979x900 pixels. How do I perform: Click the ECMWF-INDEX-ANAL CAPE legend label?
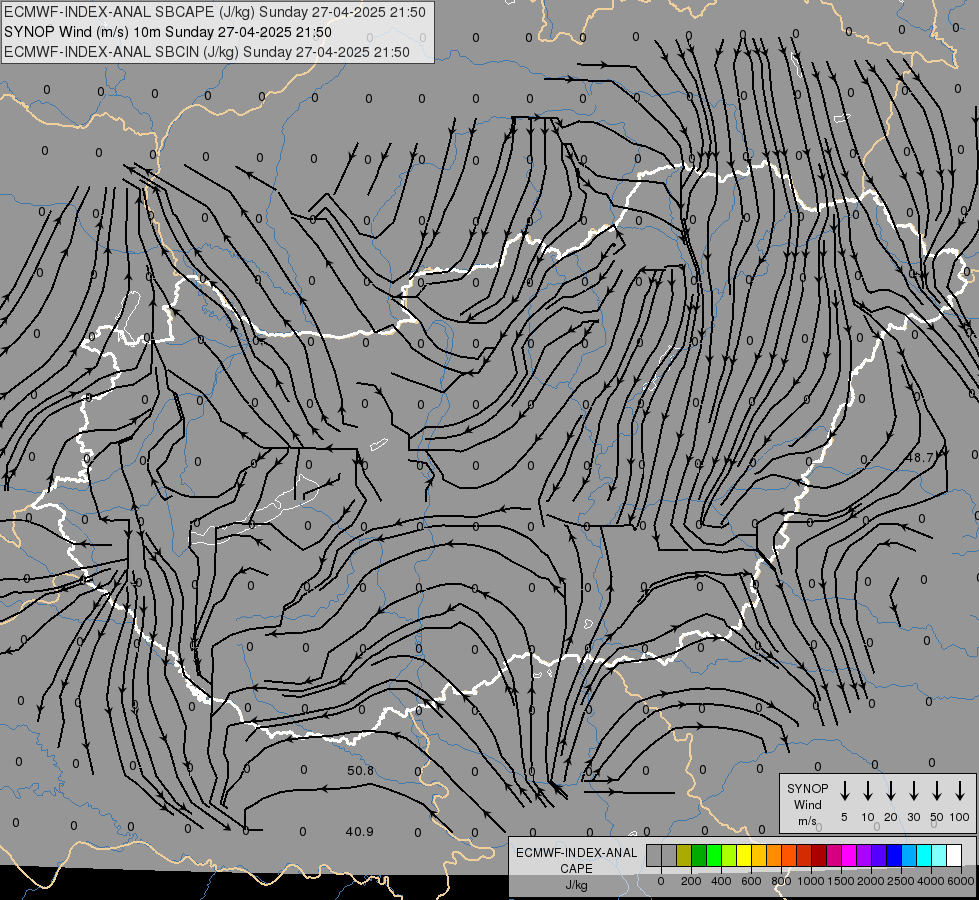[x=576, y=860]
